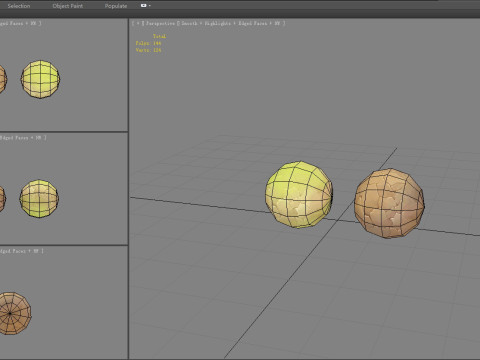This screenshot has height=360, width=480.
Task: Open the Object Paint ribbon tab
Action: tap(68, 6)
